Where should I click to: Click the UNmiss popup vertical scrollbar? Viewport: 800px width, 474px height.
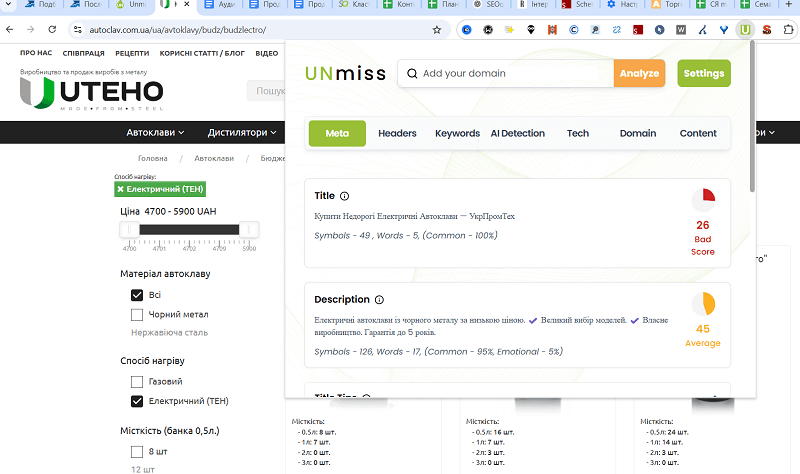752,116
